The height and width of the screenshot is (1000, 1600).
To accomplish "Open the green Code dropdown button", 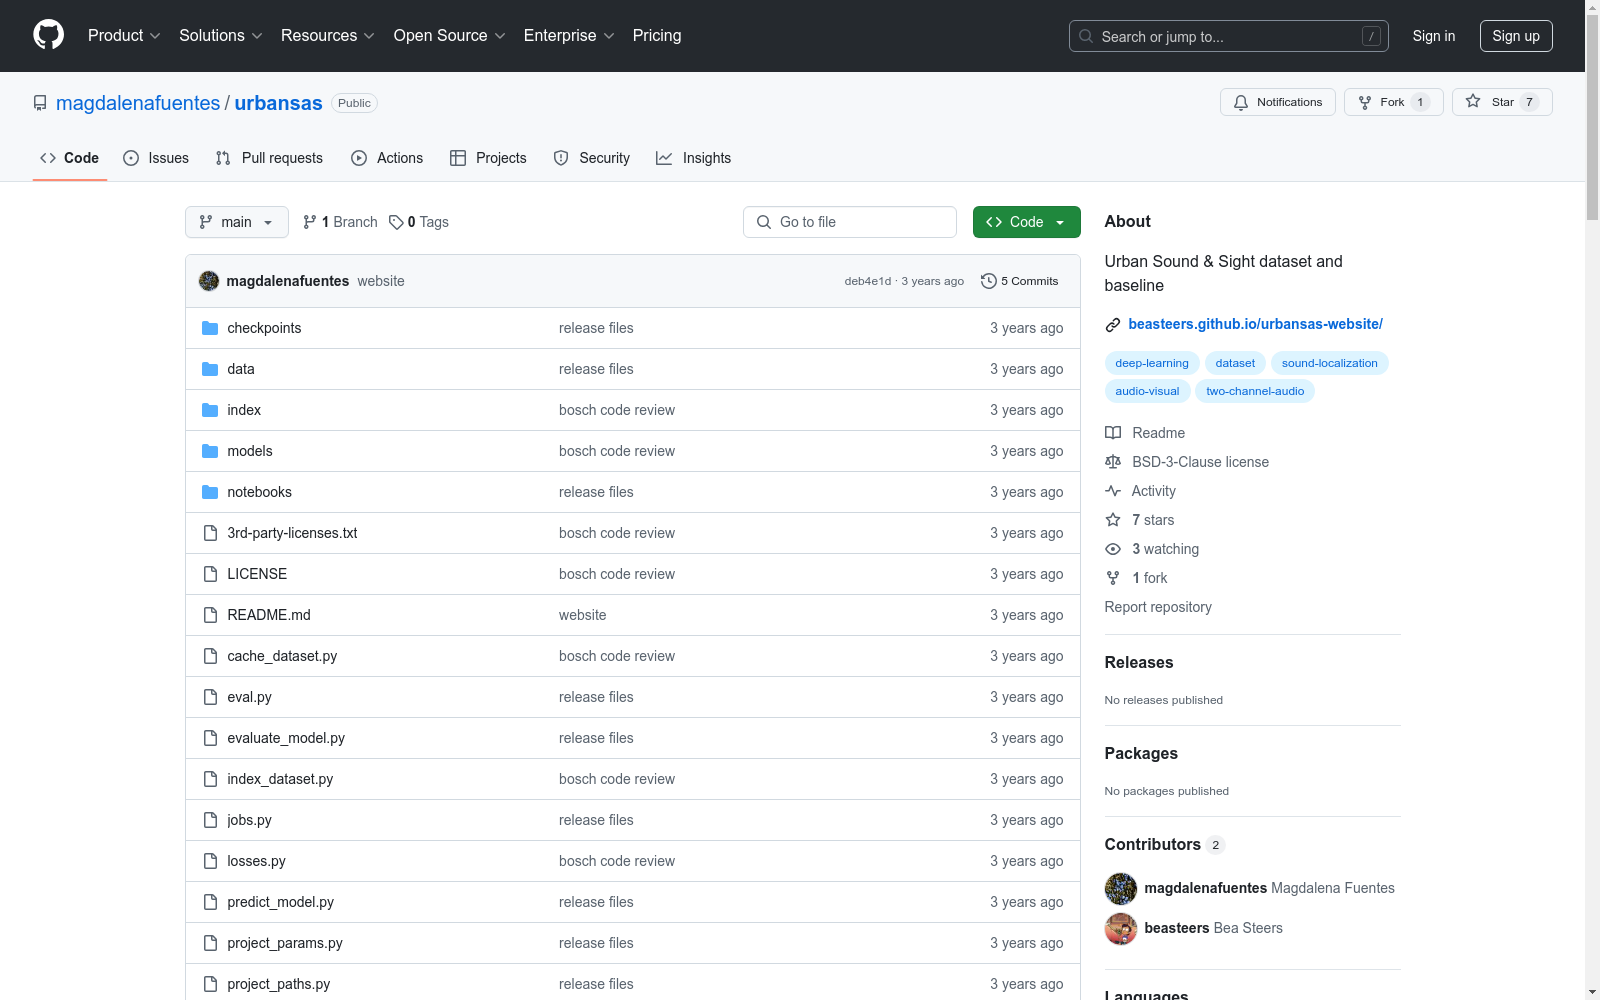I will click(x=1026, y=222).
